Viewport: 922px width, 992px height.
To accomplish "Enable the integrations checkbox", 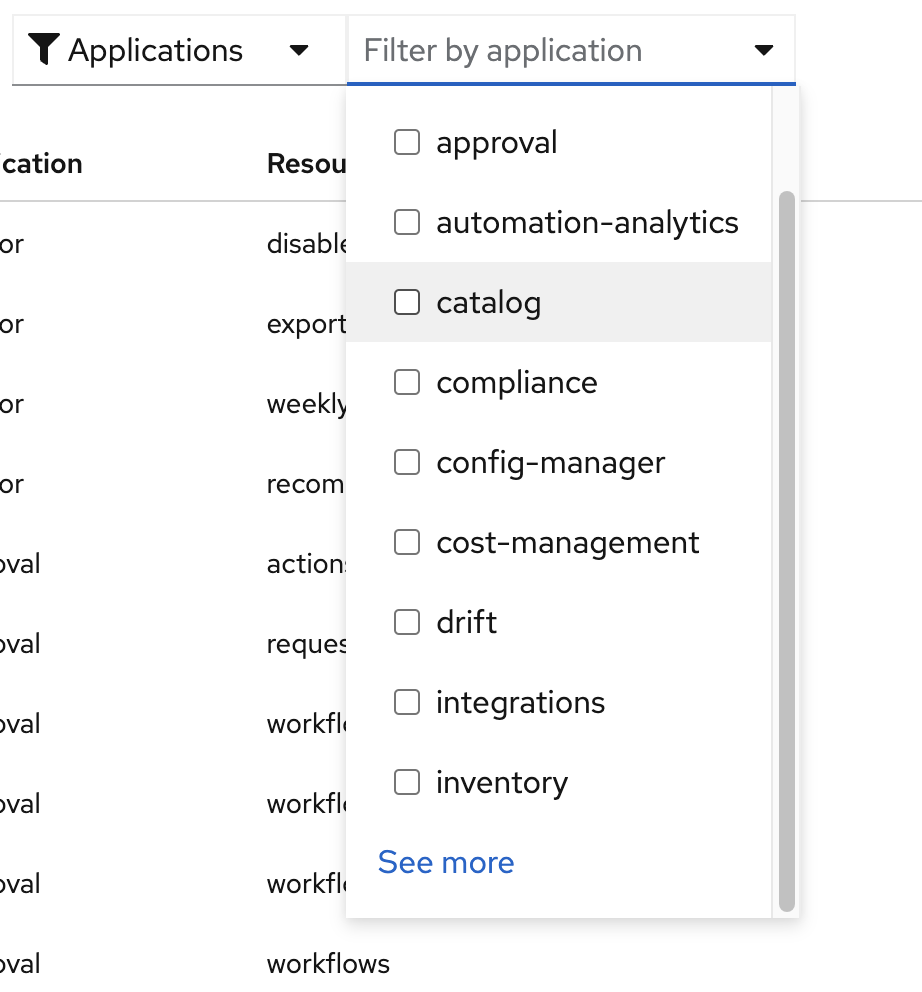I will 406,702.
